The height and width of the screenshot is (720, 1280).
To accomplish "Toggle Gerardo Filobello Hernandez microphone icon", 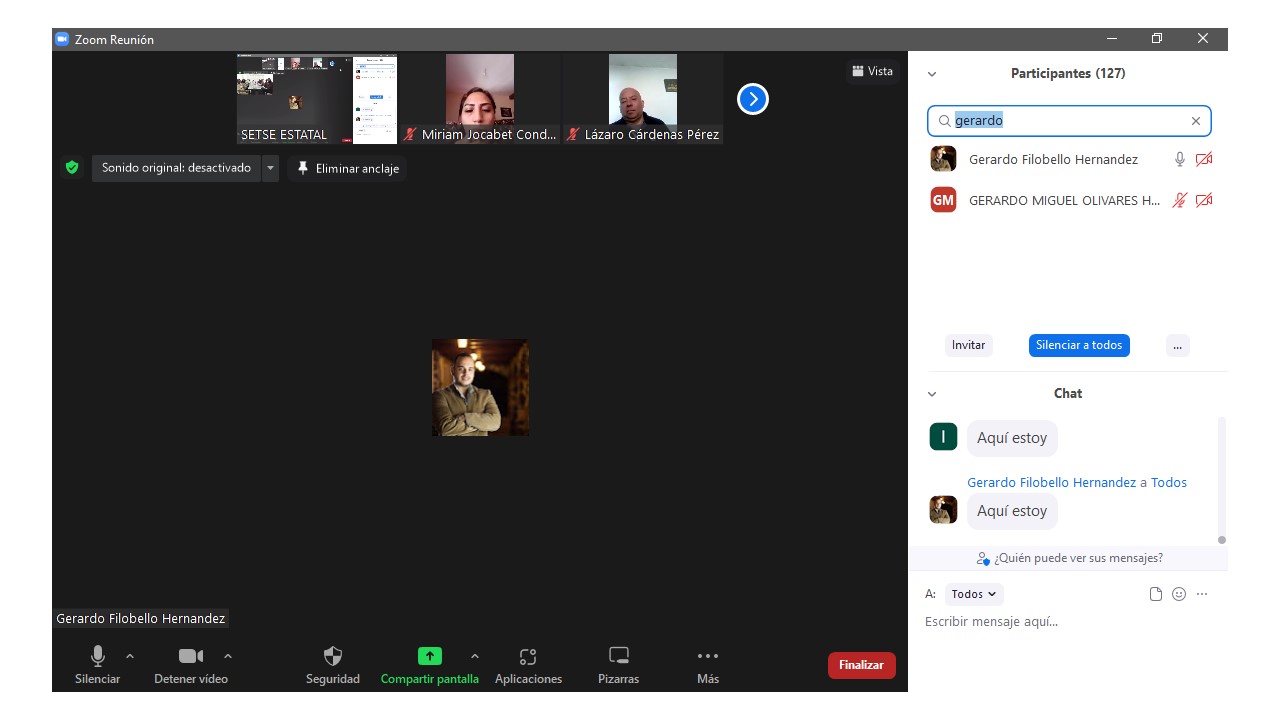I will click(x=1180, y=159).
